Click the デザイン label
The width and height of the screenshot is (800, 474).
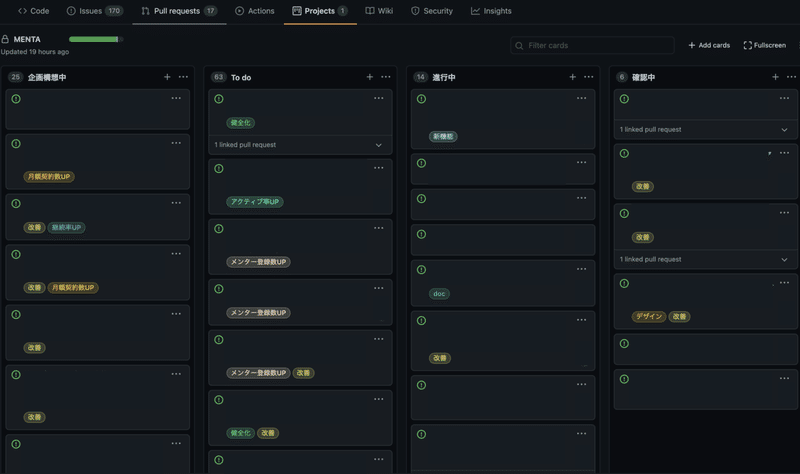click(x=648, y=316)
